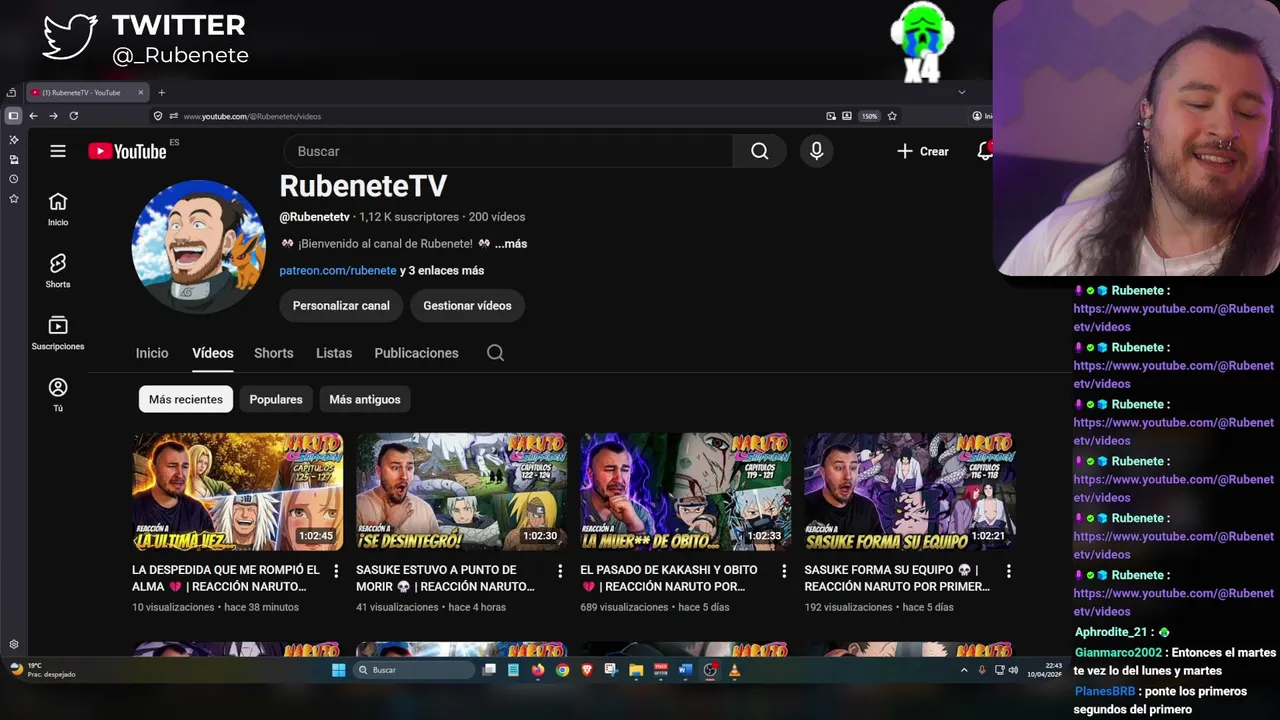This screenshot has height=720, width=1280.
Task: Open VLC media player from taskbar
Action: (x=735, y=670)
